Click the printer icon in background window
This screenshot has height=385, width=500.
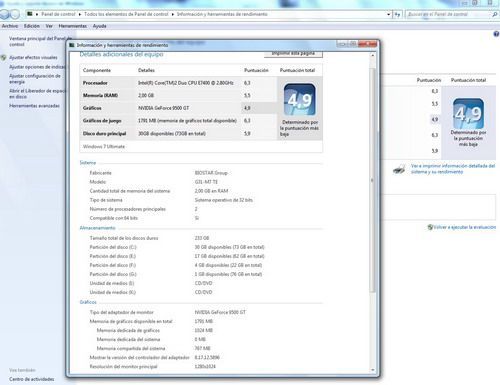399,169
